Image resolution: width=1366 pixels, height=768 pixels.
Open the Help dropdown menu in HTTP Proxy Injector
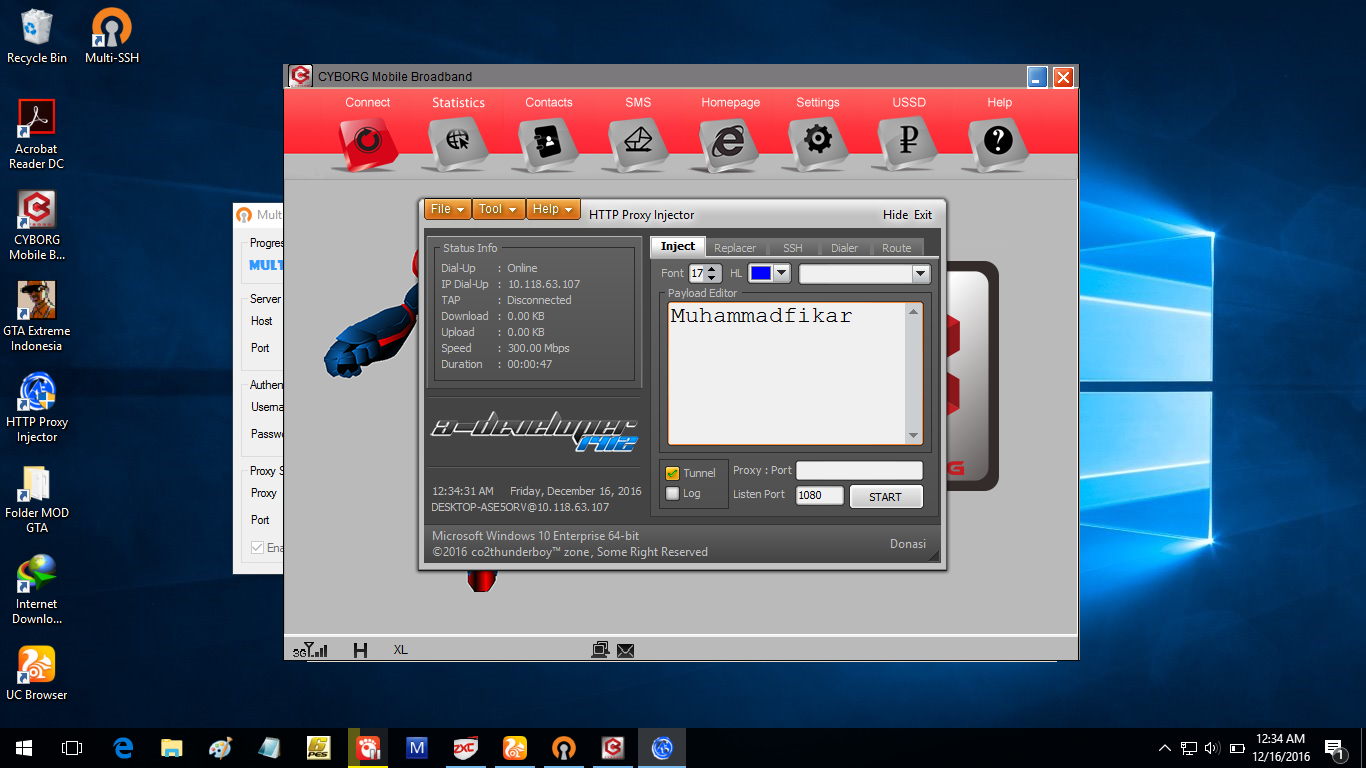(x=553, y=209)
